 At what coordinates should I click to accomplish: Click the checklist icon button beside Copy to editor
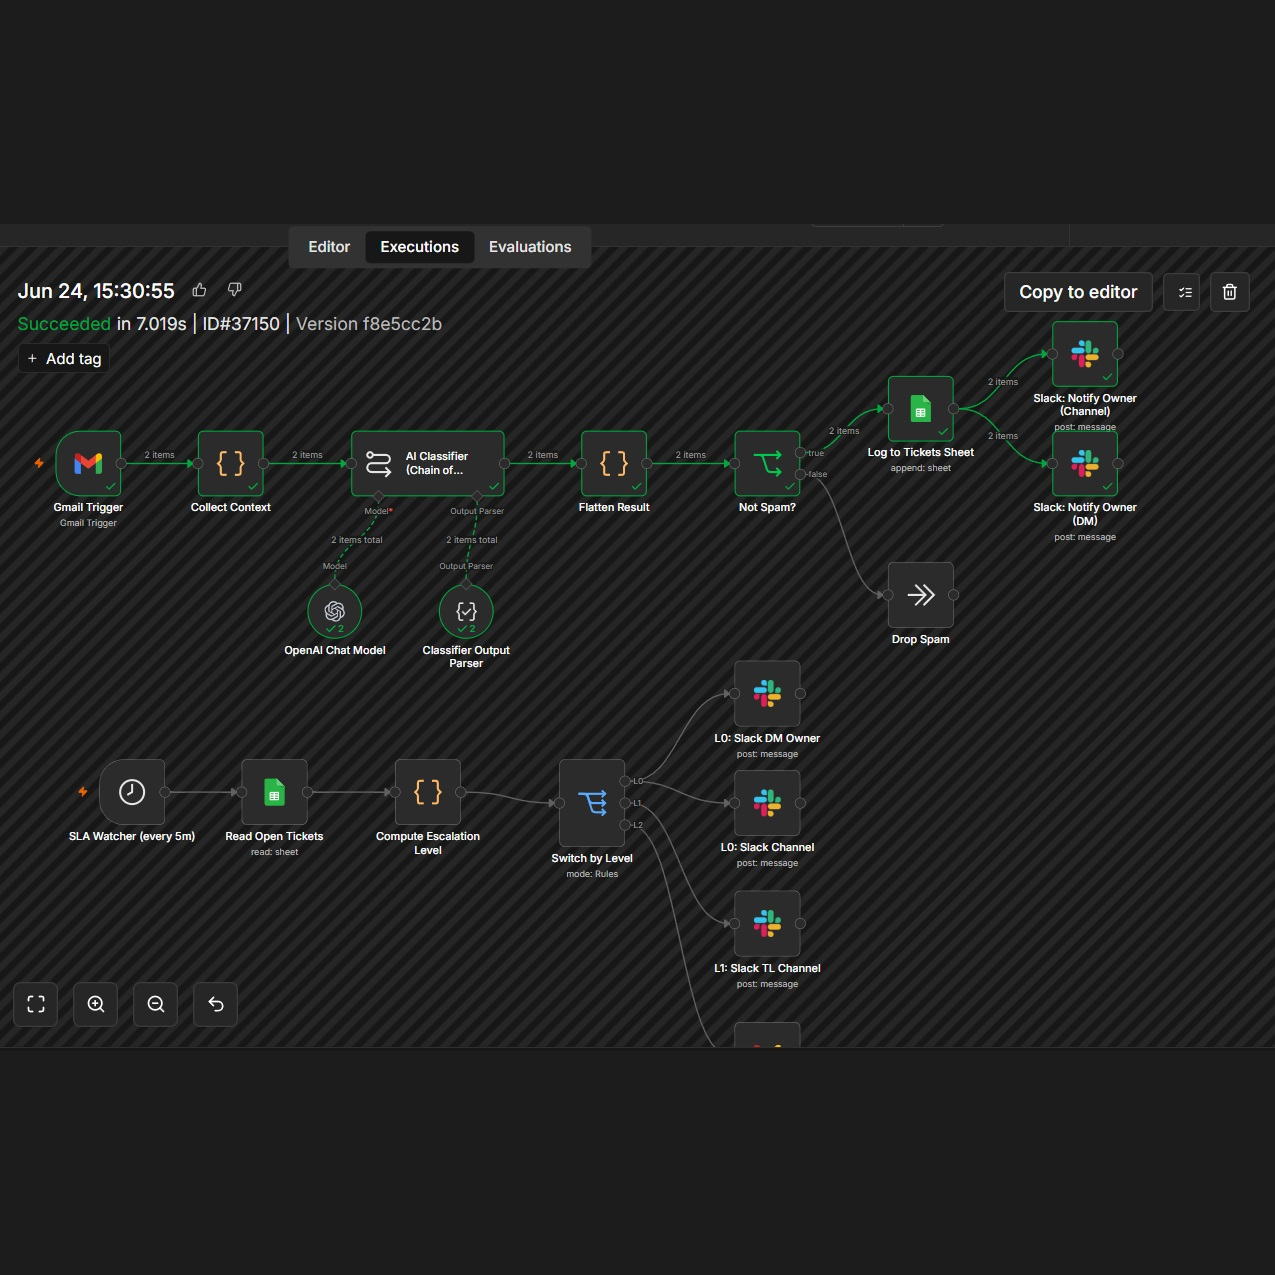[x=1182, y=292]
